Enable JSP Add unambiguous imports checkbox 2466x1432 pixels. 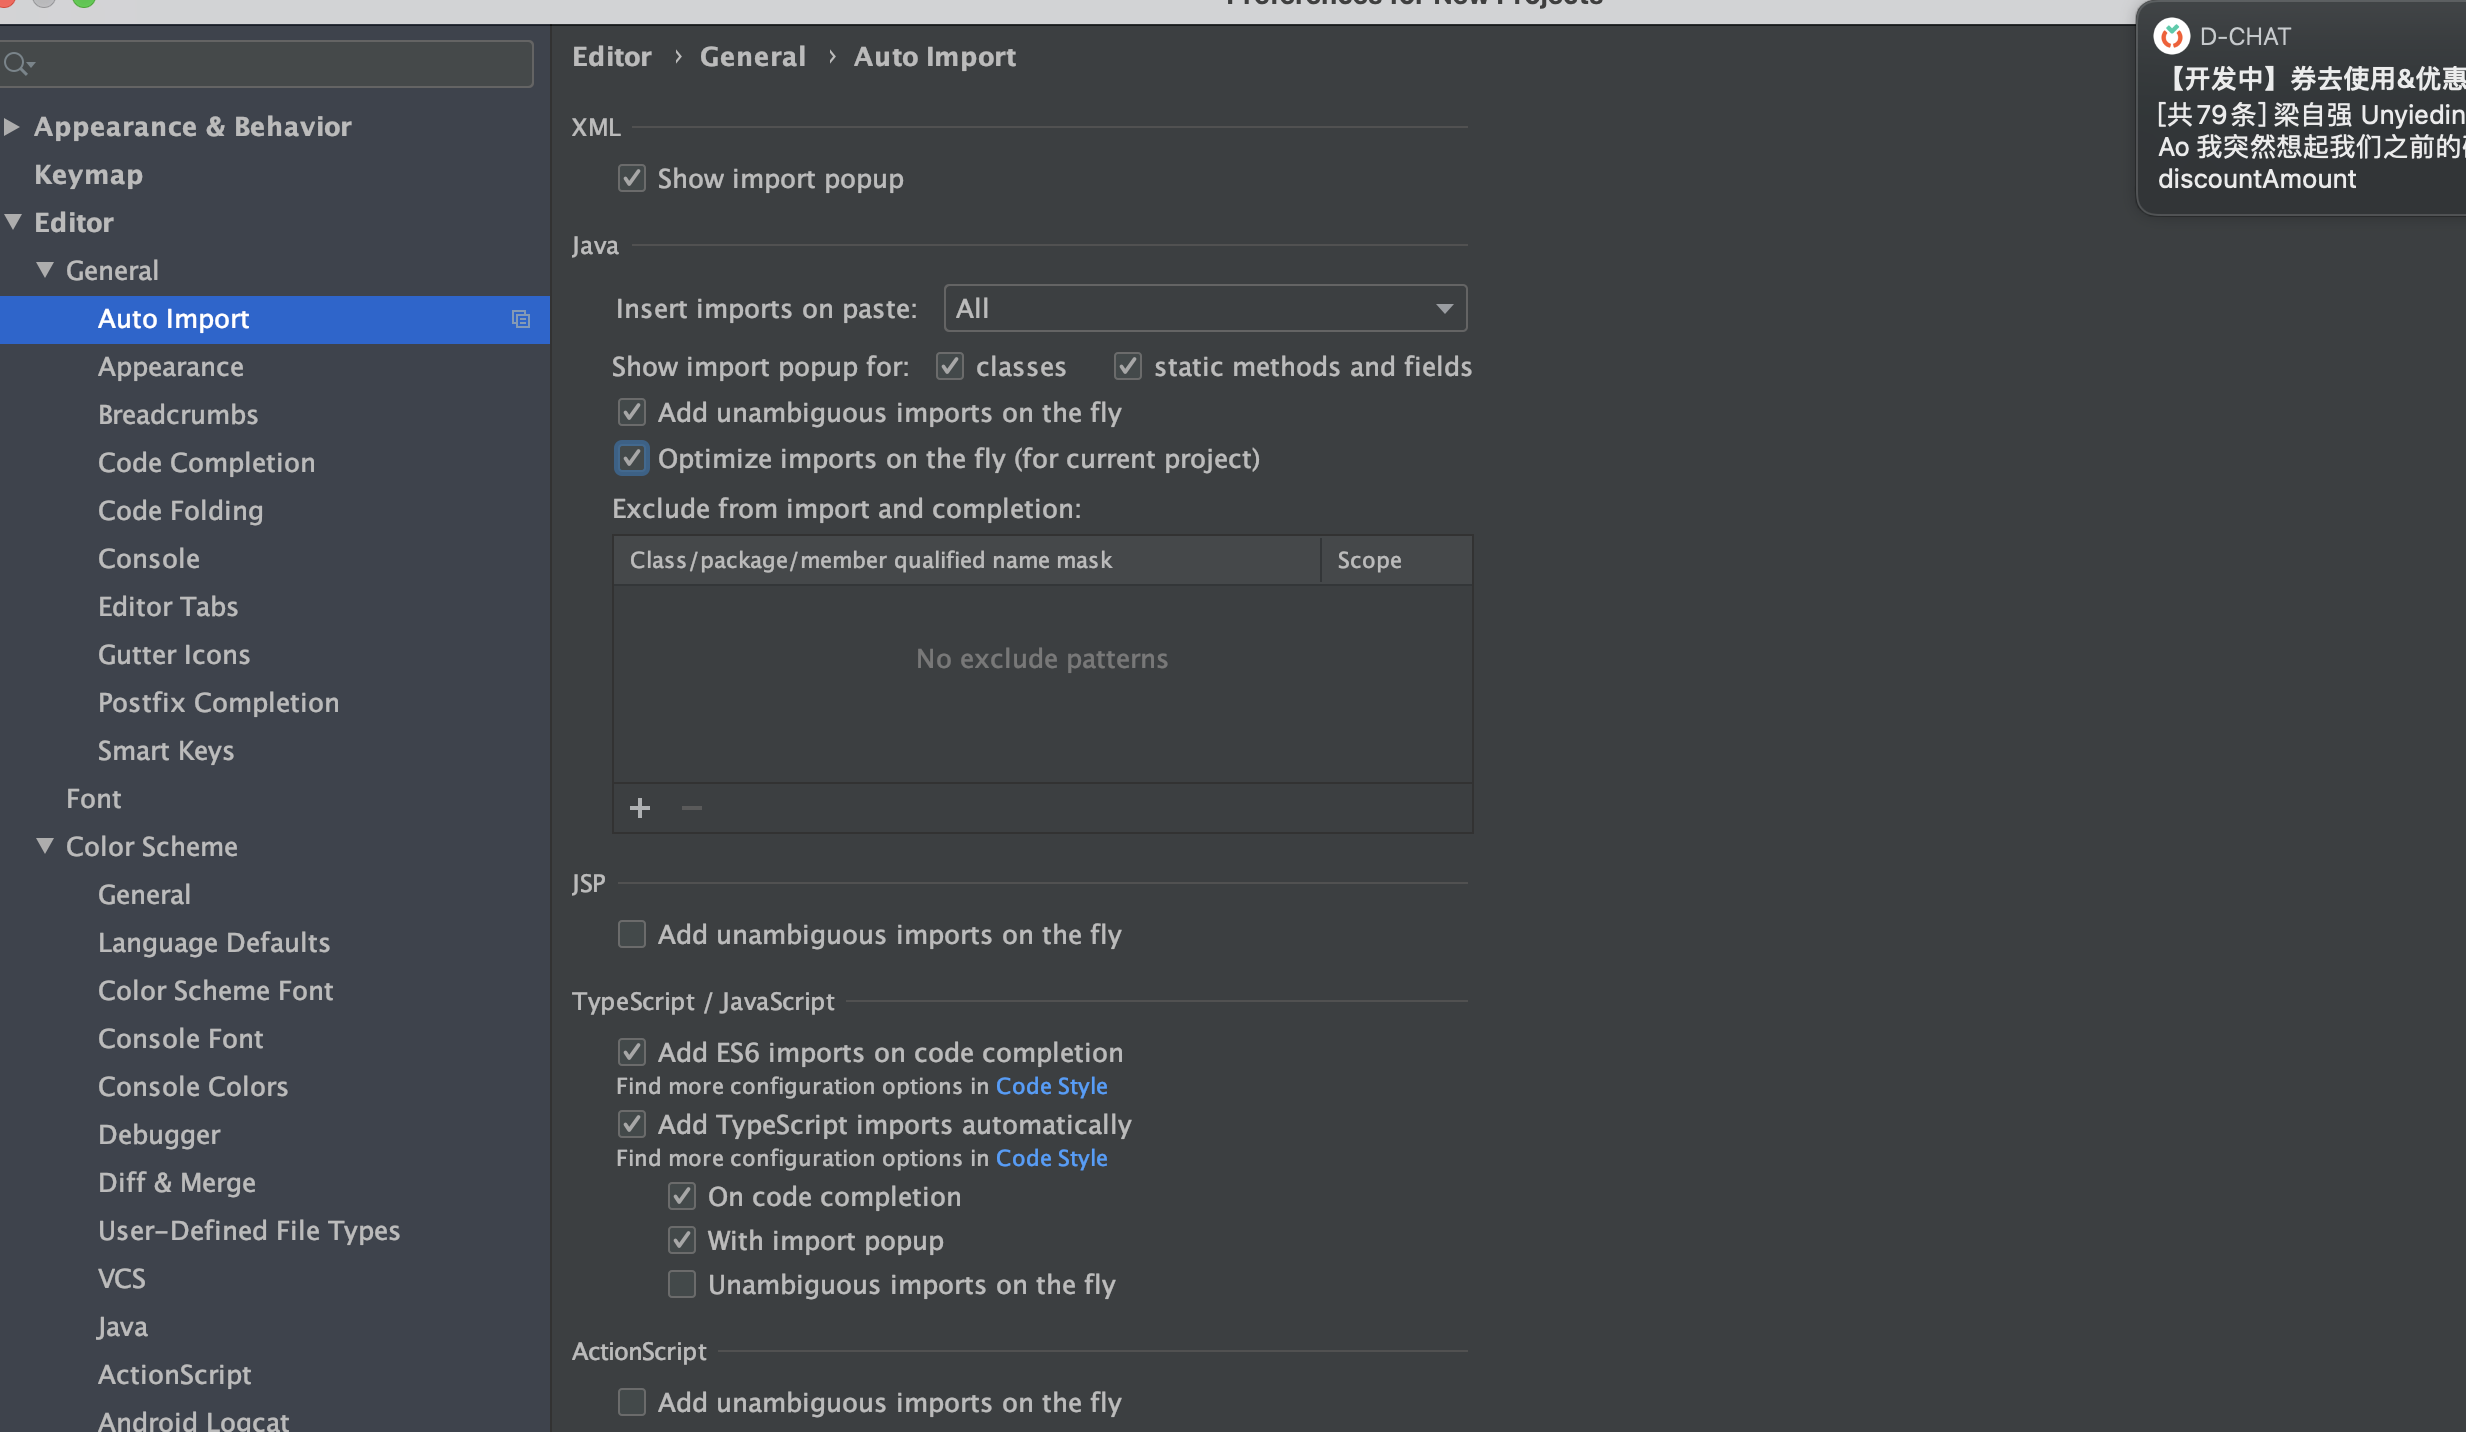click(631, 934)
